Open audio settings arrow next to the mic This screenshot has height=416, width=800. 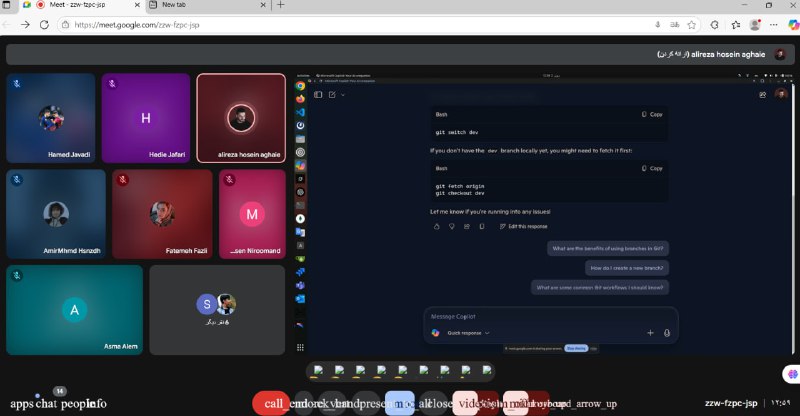[539, 403]
